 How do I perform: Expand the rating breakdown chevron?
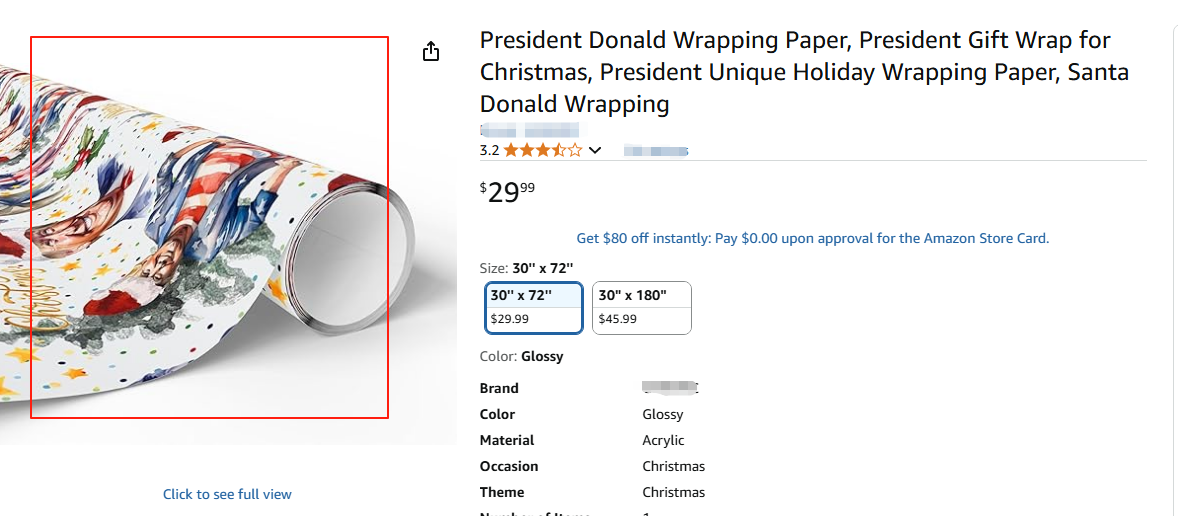[x=595, y=151]
